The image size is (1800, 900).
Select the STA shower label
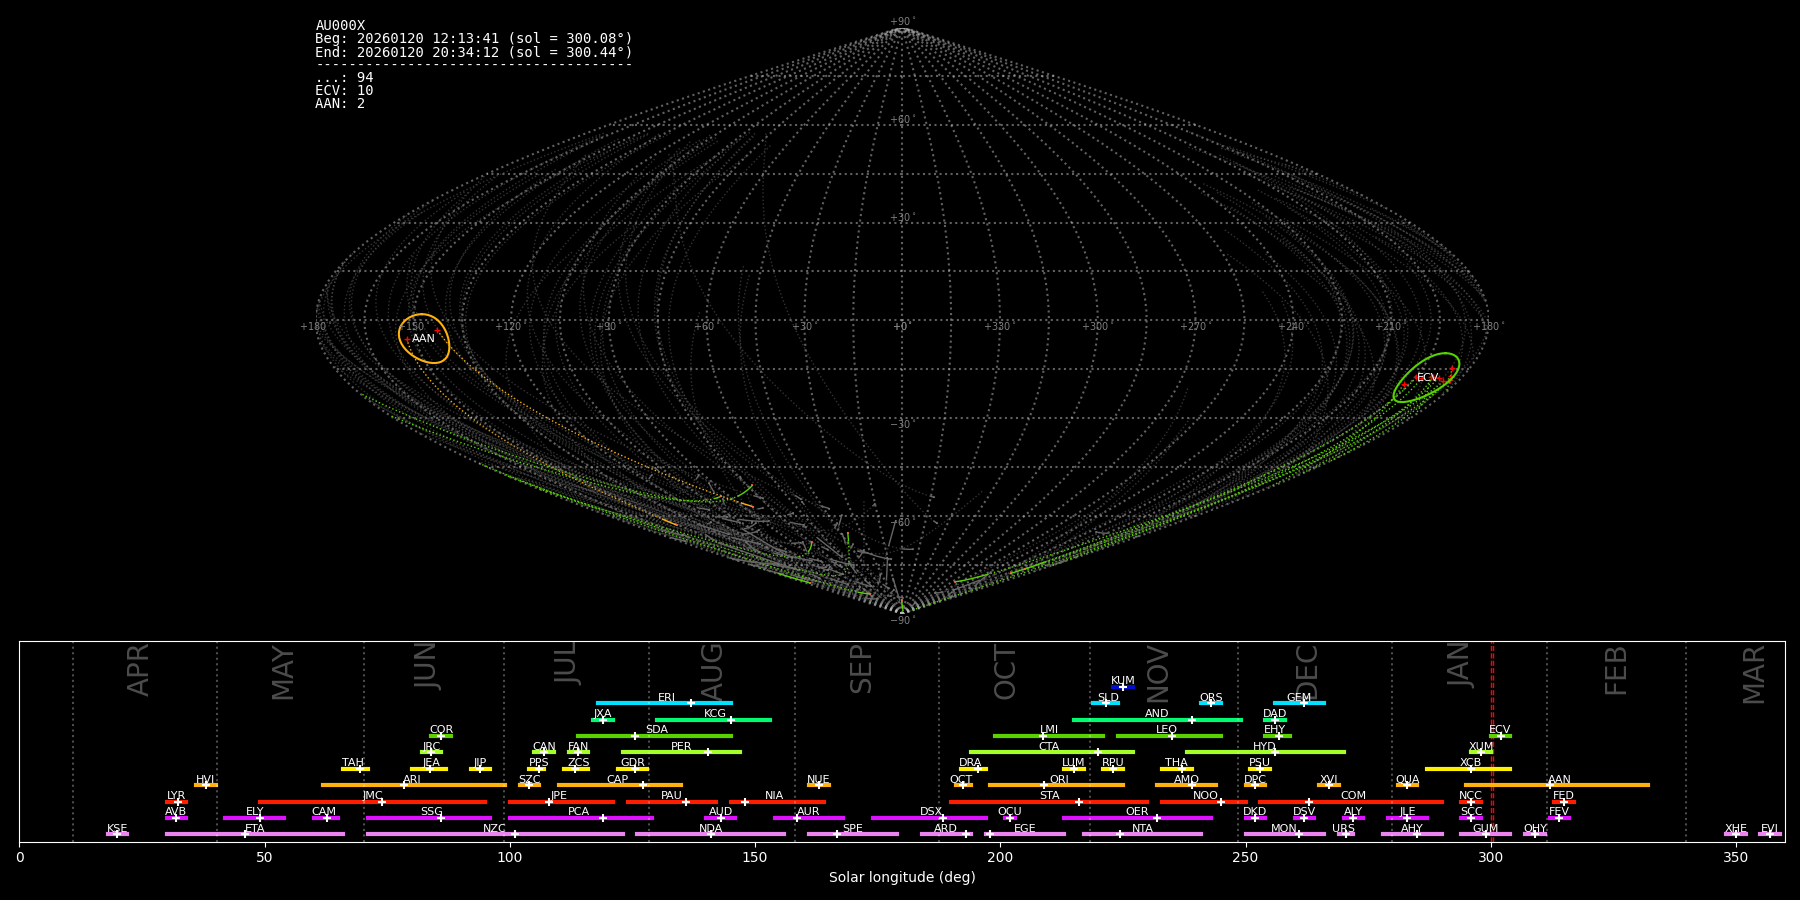pyautogui.click(x=1049, y=796)
